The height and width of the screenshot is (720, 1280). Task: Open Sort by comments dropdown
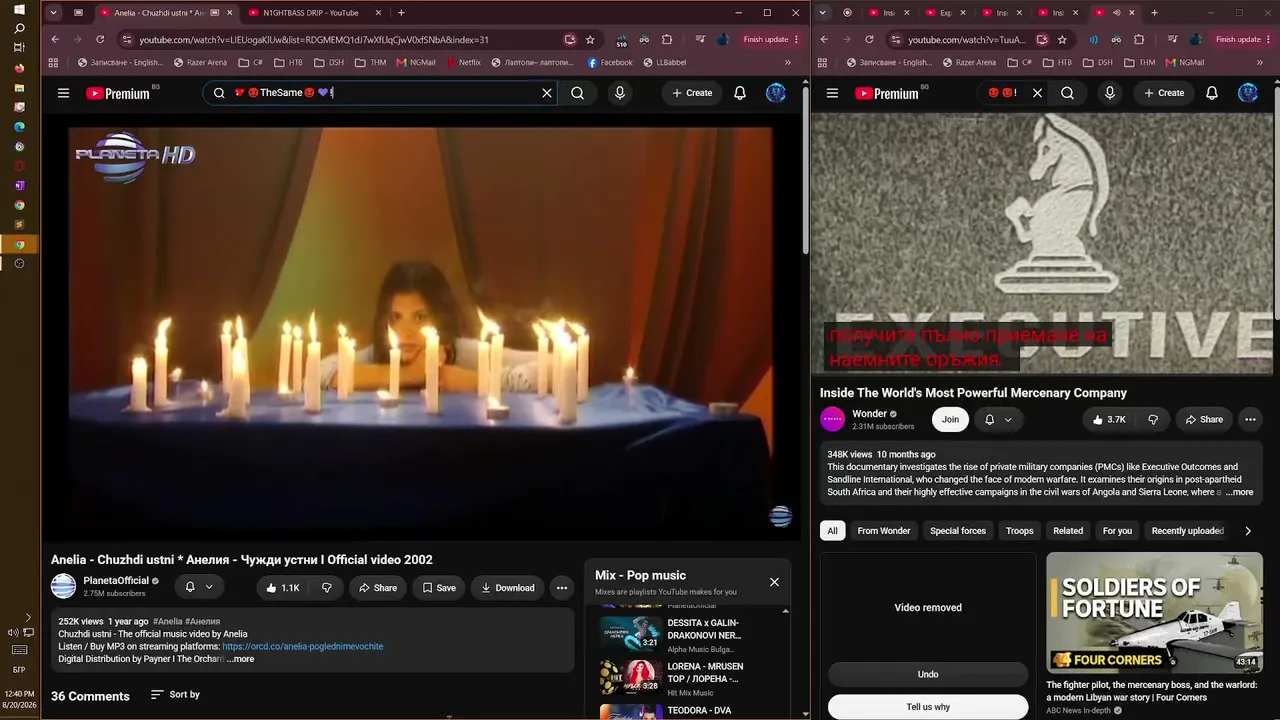pyautogui.click(x=175, y=695)
